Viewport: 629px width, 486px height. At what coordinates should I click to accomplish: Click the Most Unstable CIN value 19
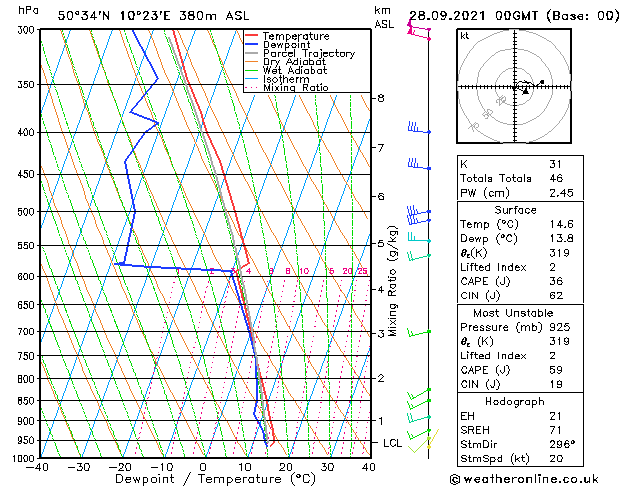pos(556,384)
